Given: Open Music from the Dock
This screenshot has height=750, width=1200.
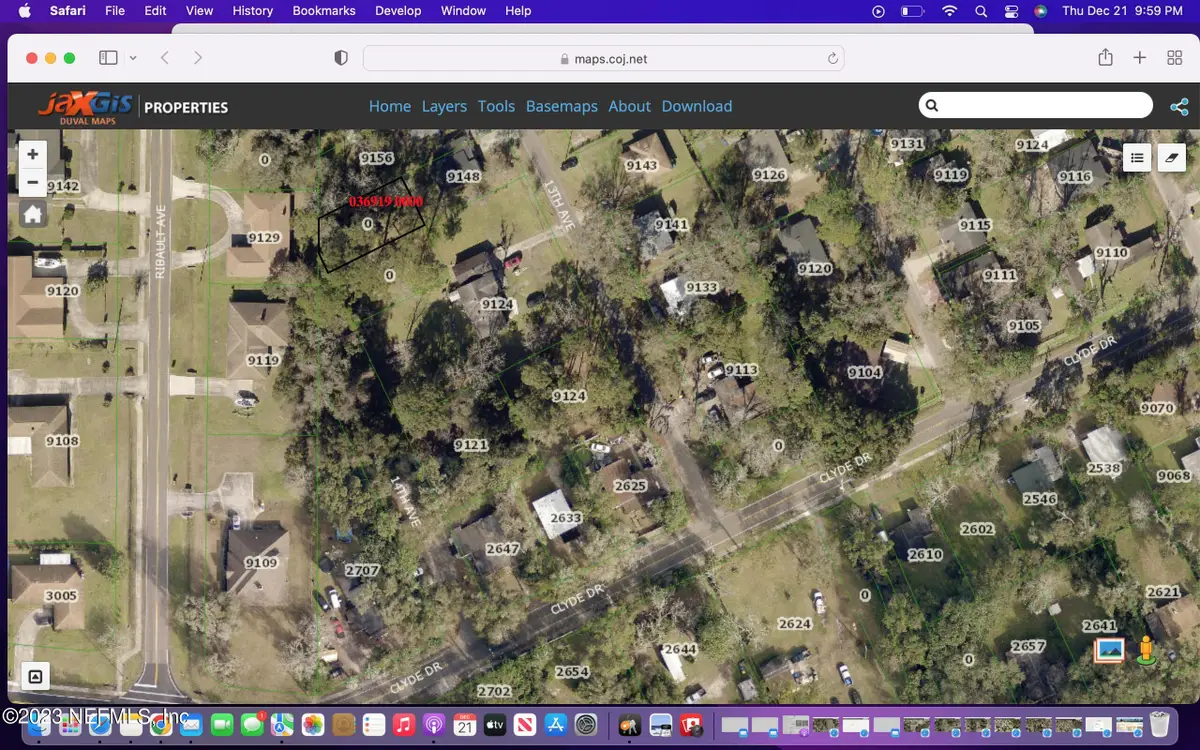Looking at the screenshot, I should coord(404,724).
